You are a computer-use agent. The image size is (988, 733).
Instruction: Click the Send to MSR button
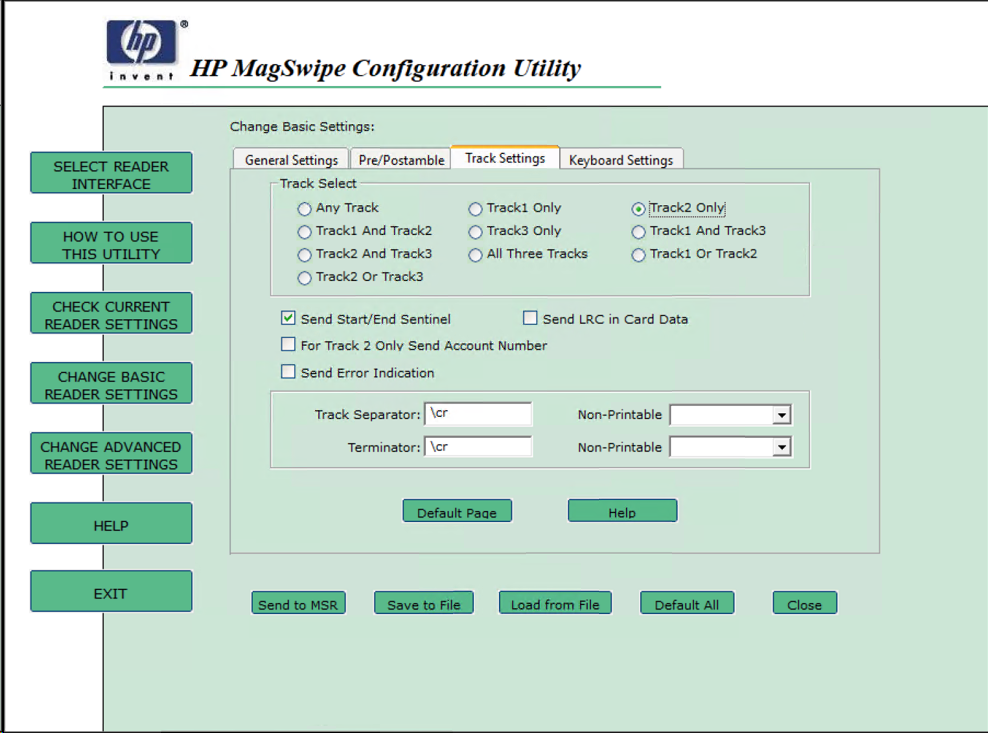pyautogui.click(x=297, y=604)
